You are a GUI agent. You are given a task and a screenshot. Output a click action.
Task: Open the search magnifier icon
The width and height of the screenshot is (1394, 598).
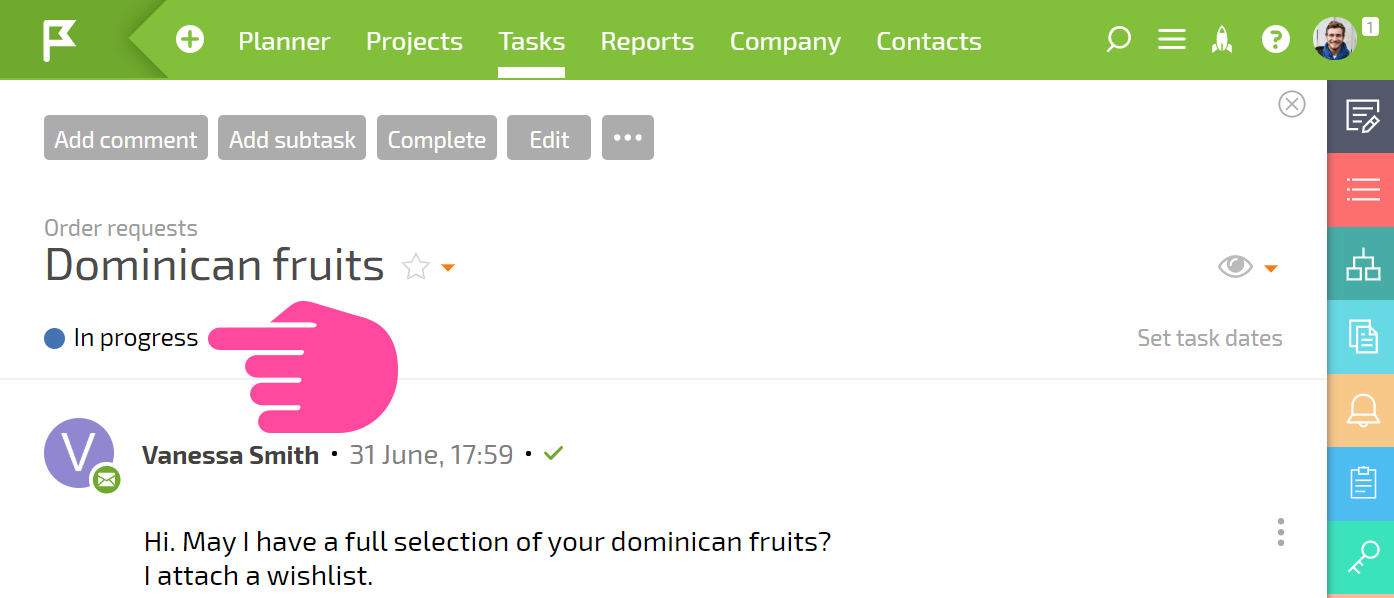coord(1118,40)
